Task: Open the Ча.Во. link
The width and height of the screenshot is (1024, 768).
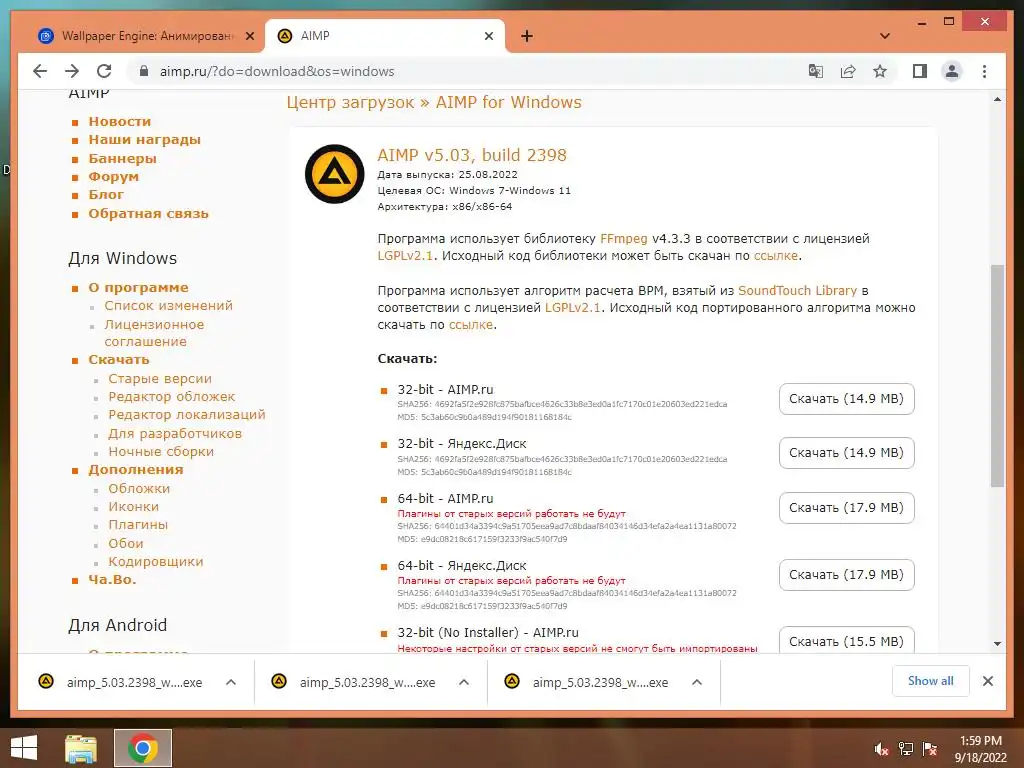Action: pos(112,579)
